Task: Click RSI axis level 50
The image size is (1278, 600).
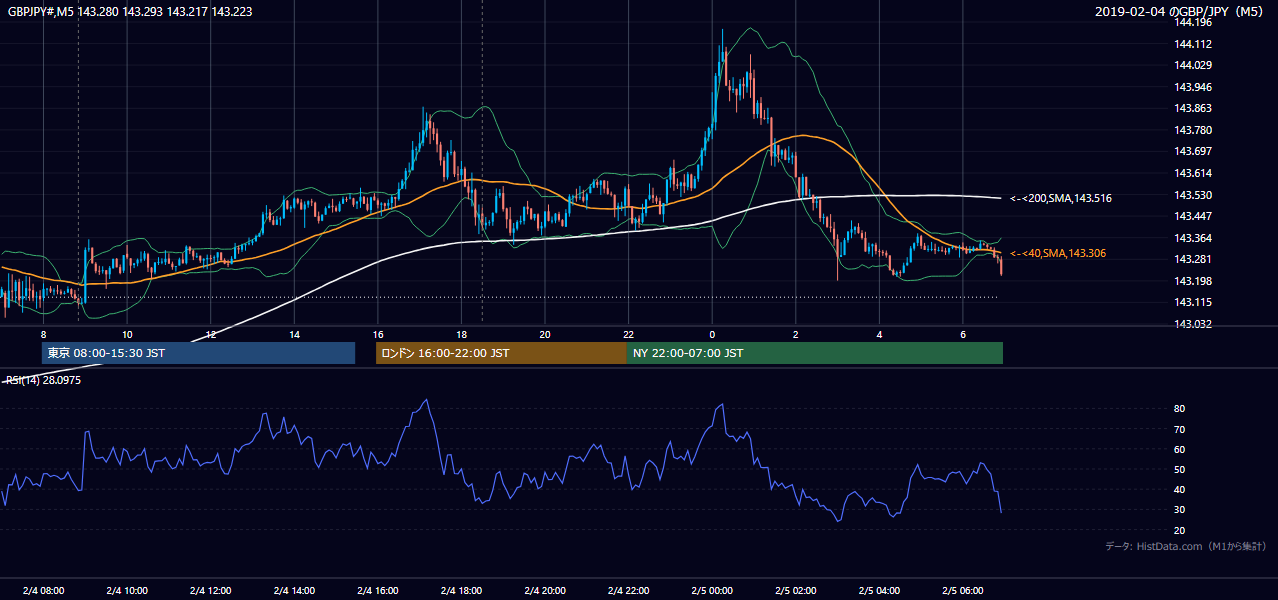Action: click(1179, 469)
